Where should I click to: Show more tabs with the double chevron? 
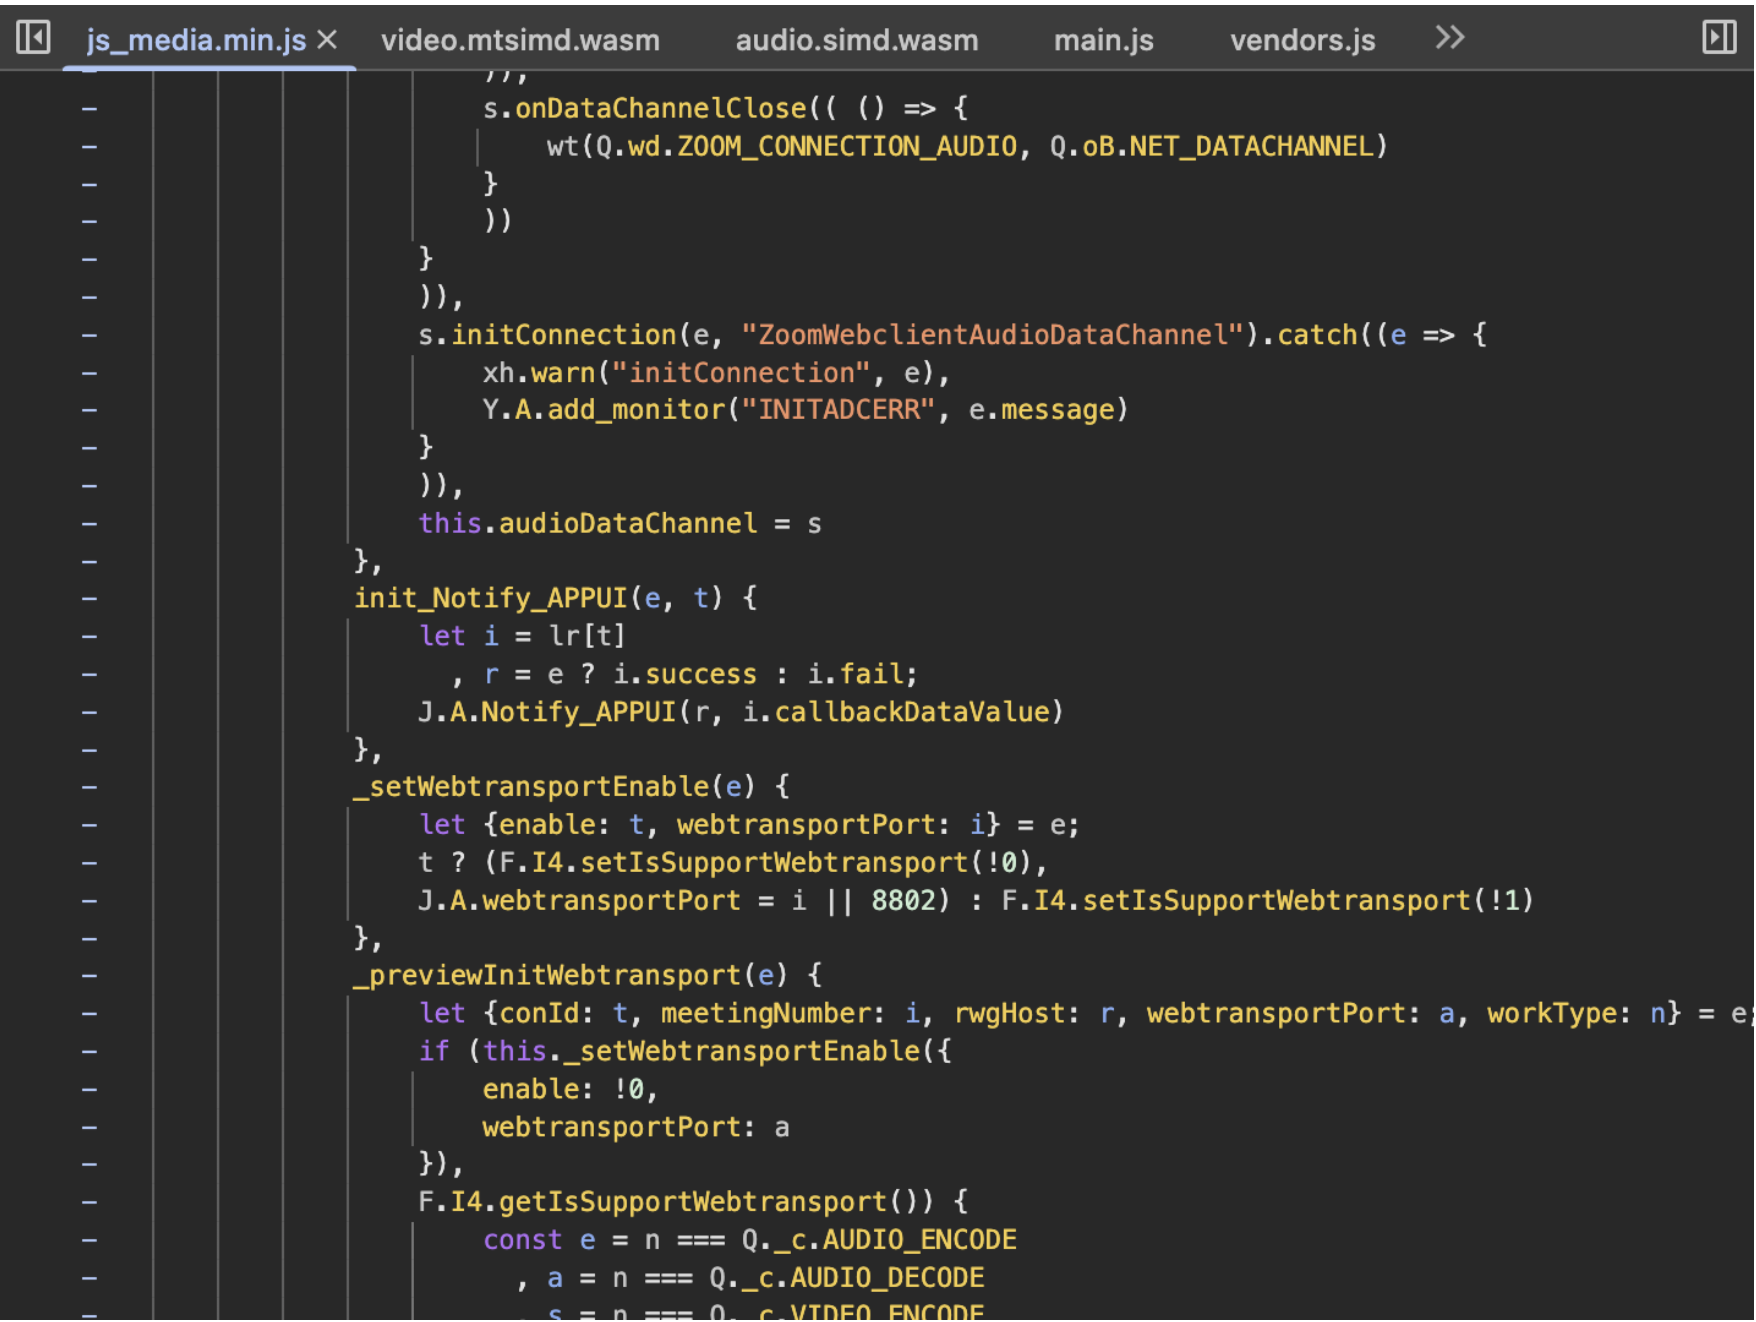tap(1449, 38)
